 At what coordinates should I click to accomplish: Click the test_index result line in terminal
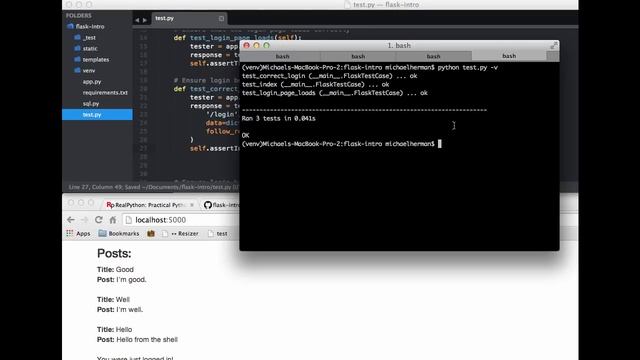[316, 84]
